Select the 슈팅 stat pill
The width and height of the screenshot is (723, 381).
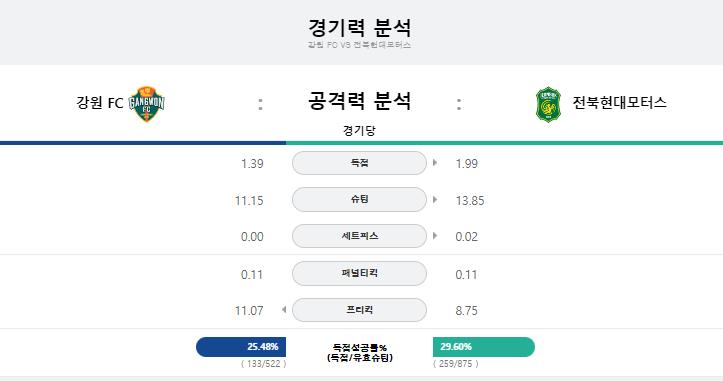coord(359,199)
